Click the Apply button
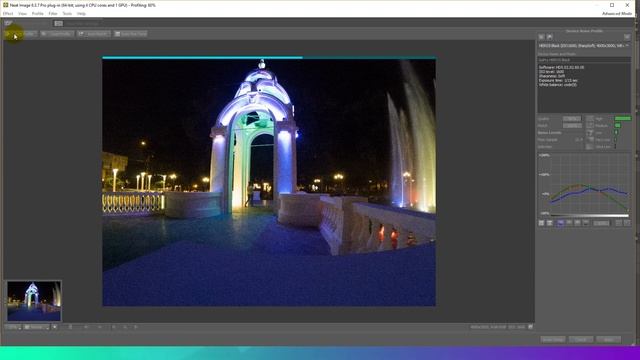 click(609, 340)
